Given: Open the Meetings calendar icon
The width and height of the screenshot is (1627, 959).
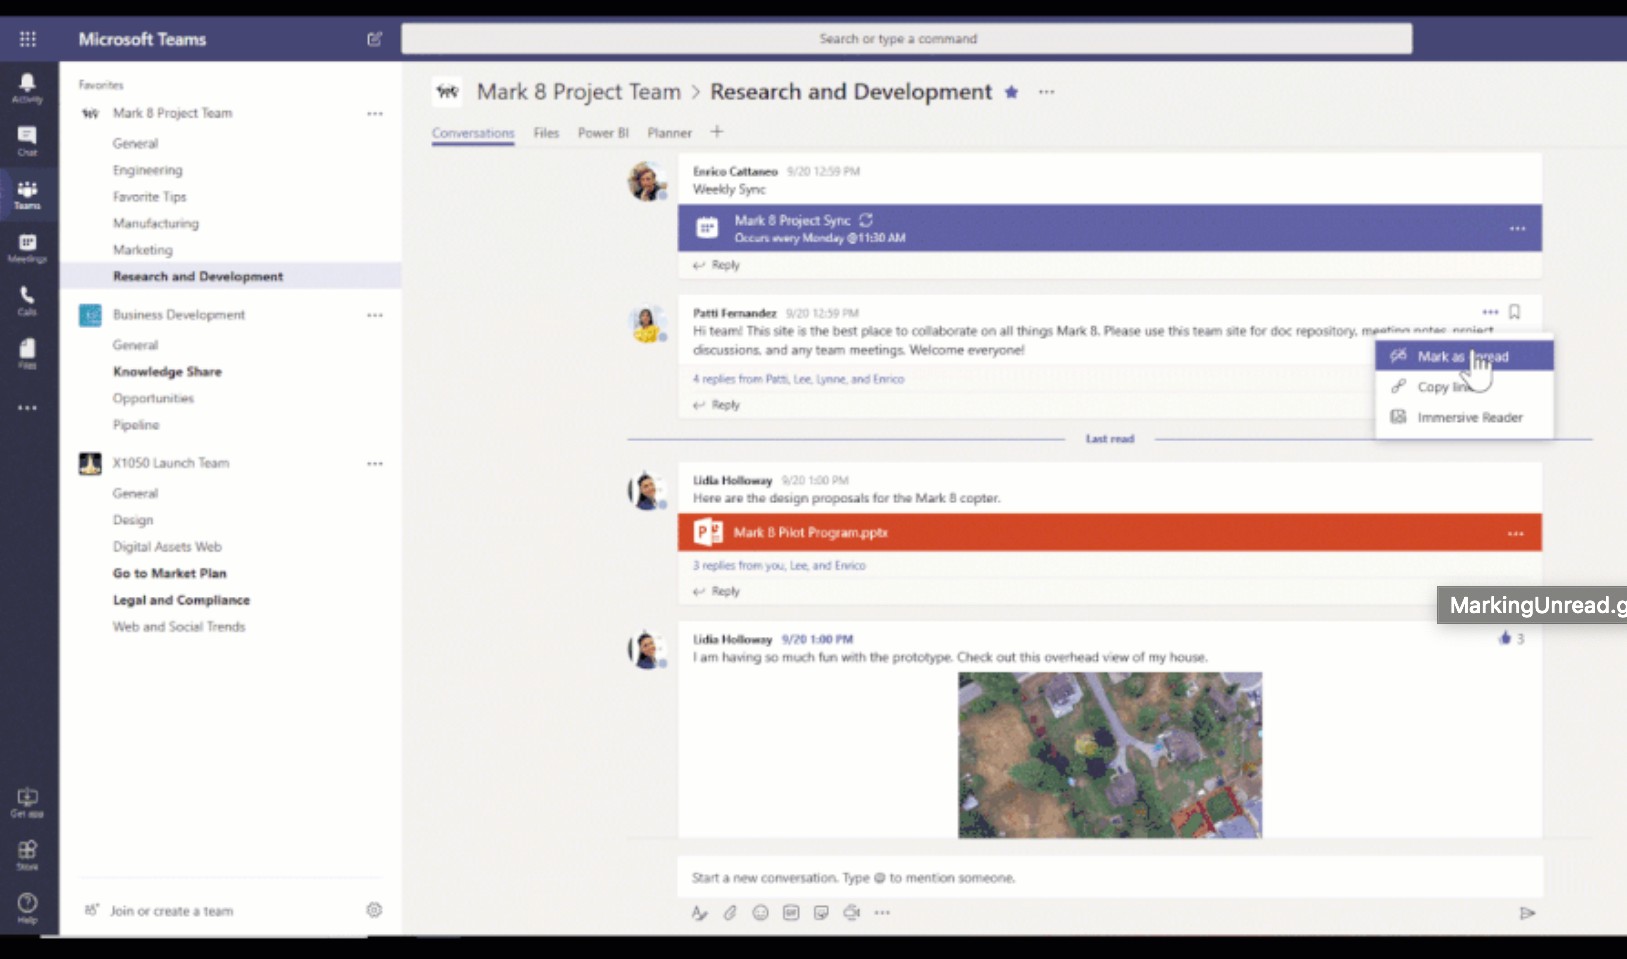Looking at the screenshot, I should point(27,247).
